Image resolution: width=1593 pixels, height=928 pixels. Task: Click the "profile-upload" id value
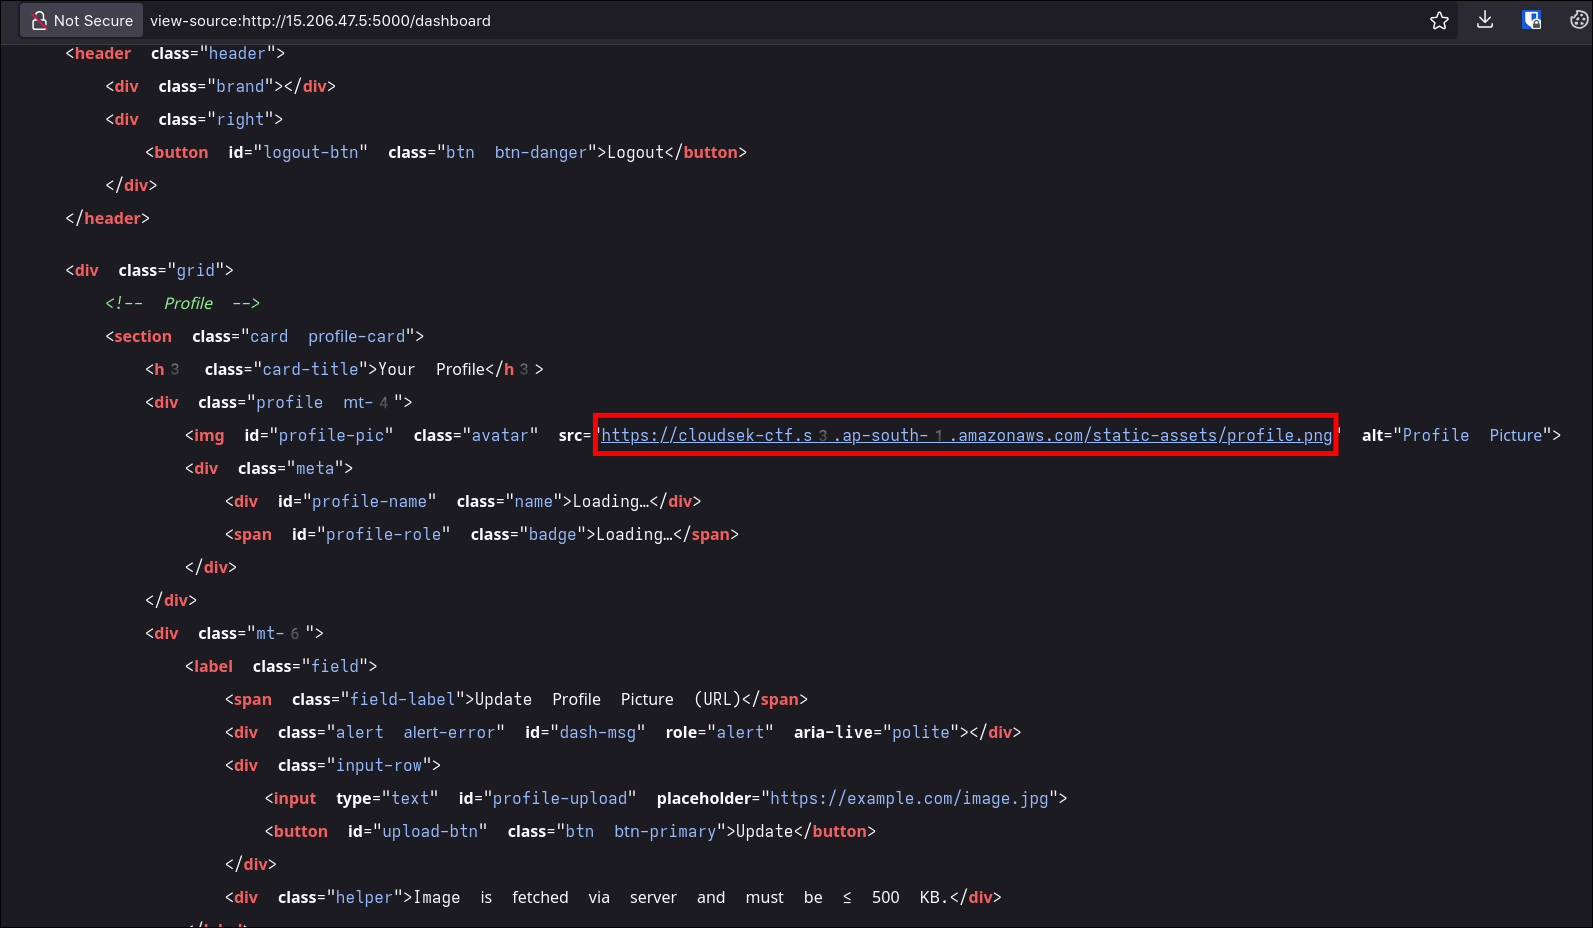[x=560, y=798]
